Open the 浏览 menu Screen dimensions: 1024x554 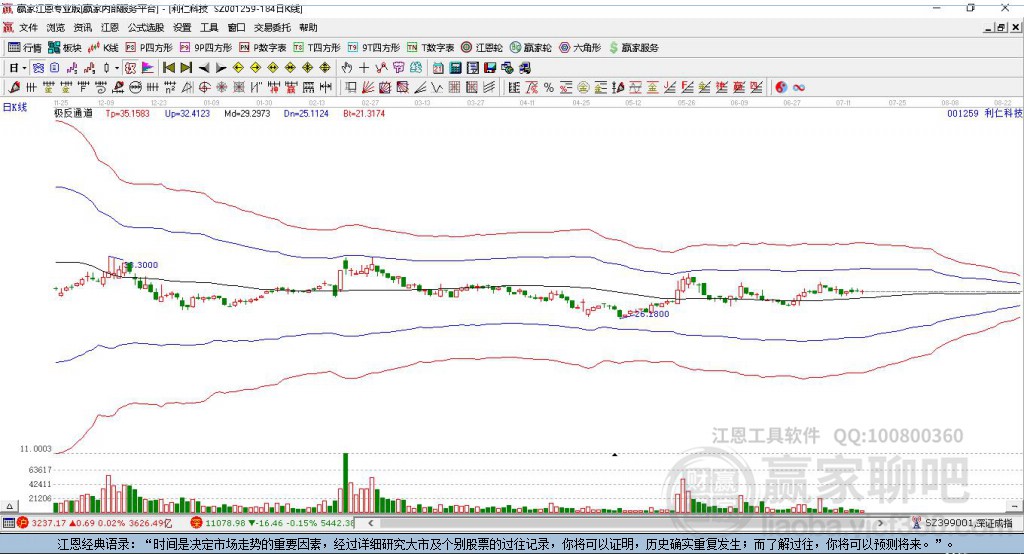tap(56, 27)
